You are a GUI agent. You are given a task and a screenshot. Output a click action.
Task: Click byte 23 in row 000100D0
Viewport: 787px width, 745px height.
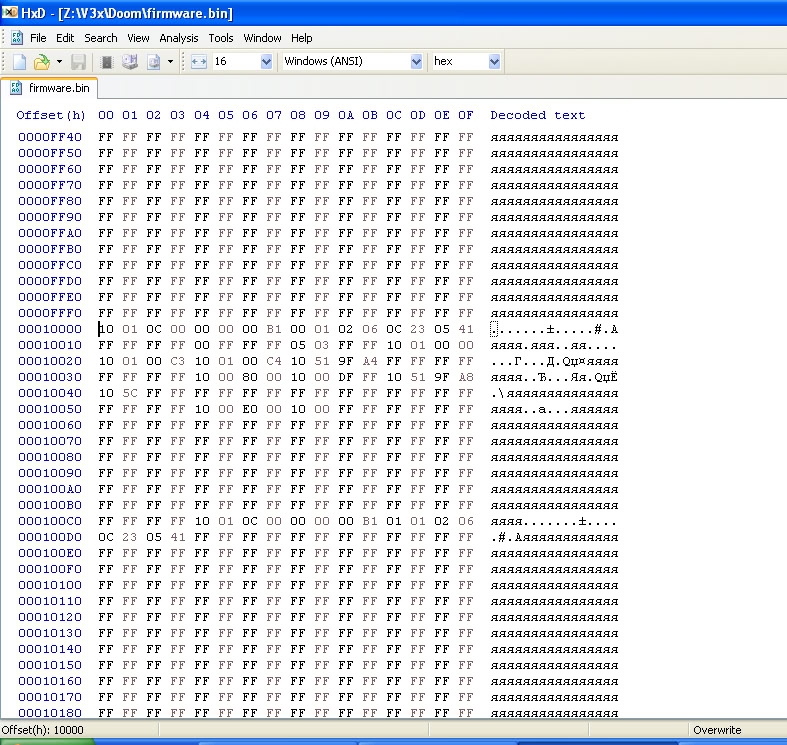(129, 537)
